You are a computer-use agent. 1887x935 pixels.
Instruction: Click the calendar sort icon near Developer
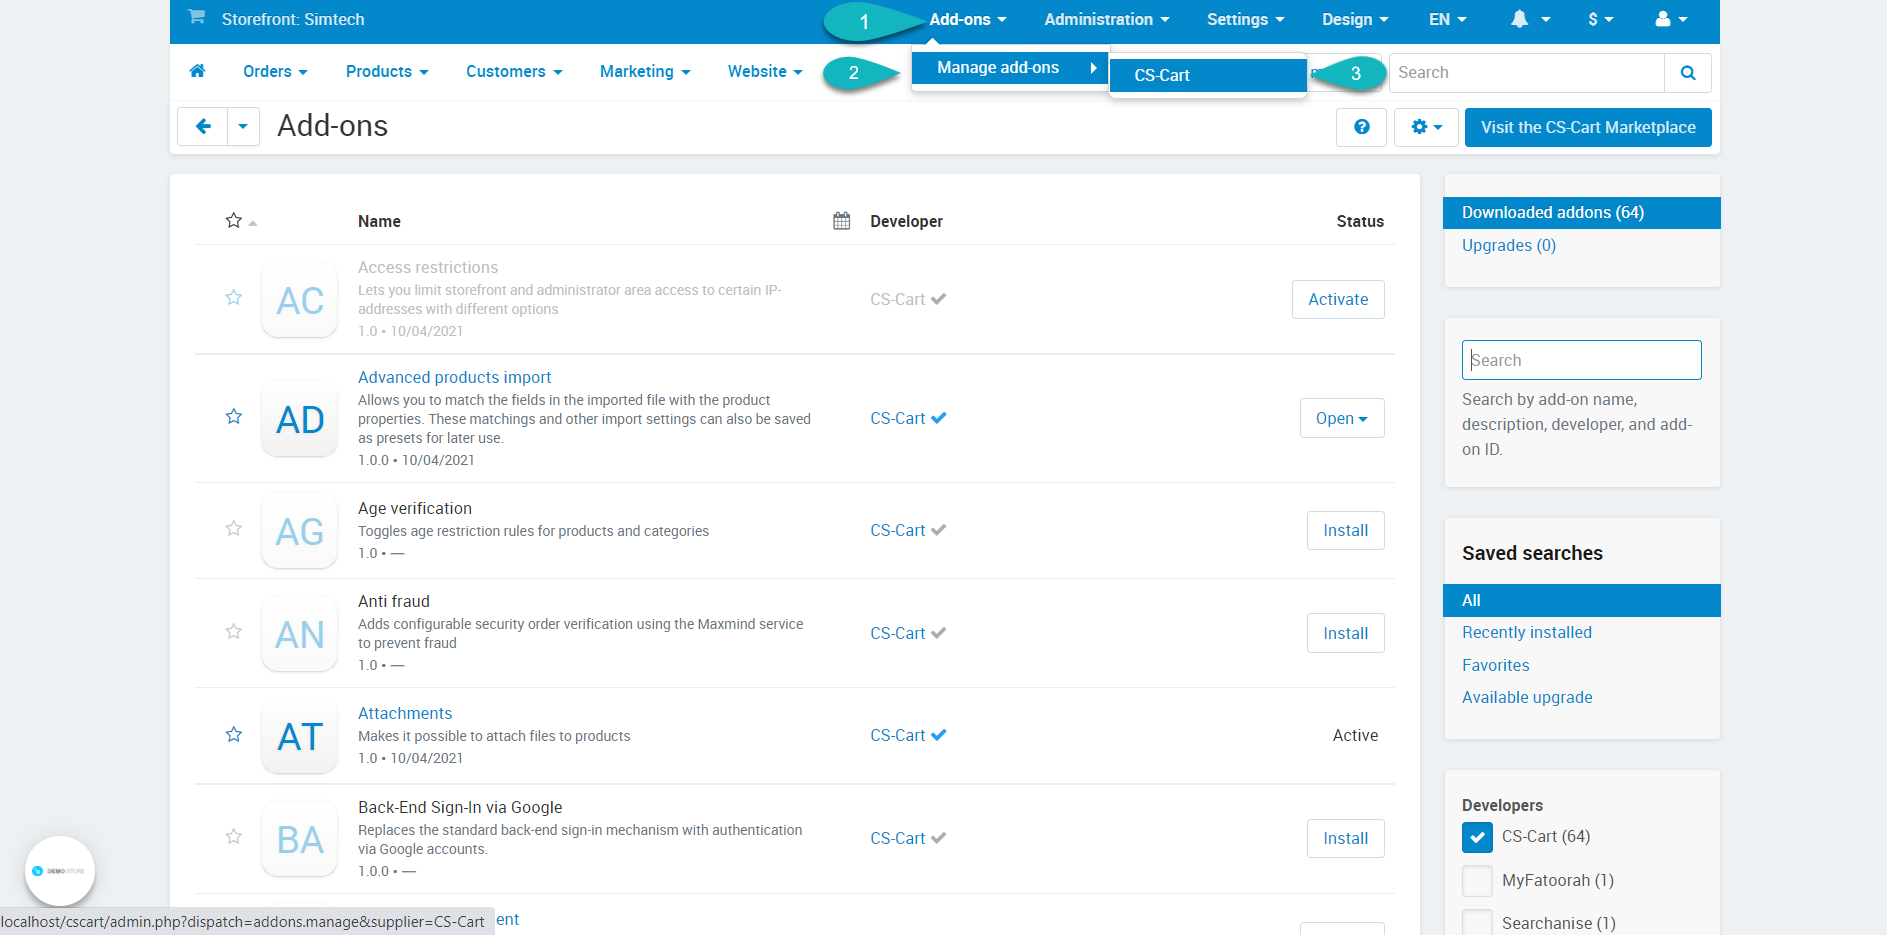pyautogui.click(x=842, y=221)
